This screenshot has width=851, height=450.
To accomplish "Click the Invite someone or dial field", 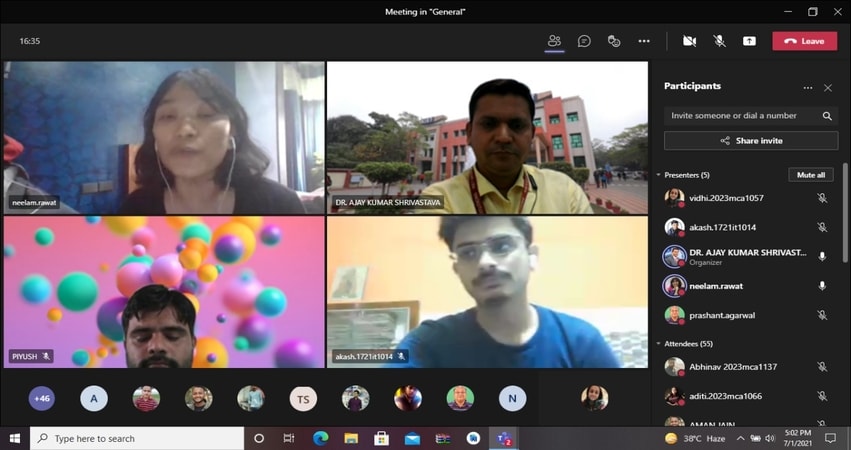I will coord(740,116).
